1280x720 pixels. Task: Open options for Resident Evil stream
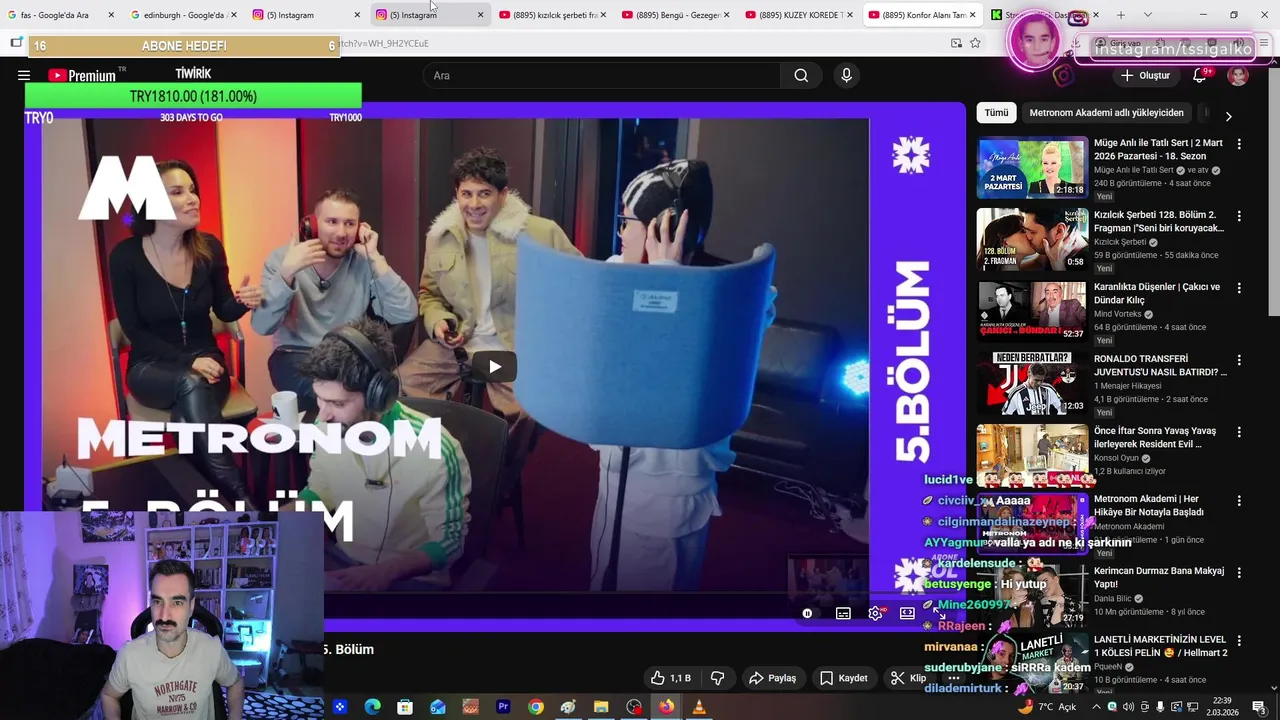tap(1239, 432)
